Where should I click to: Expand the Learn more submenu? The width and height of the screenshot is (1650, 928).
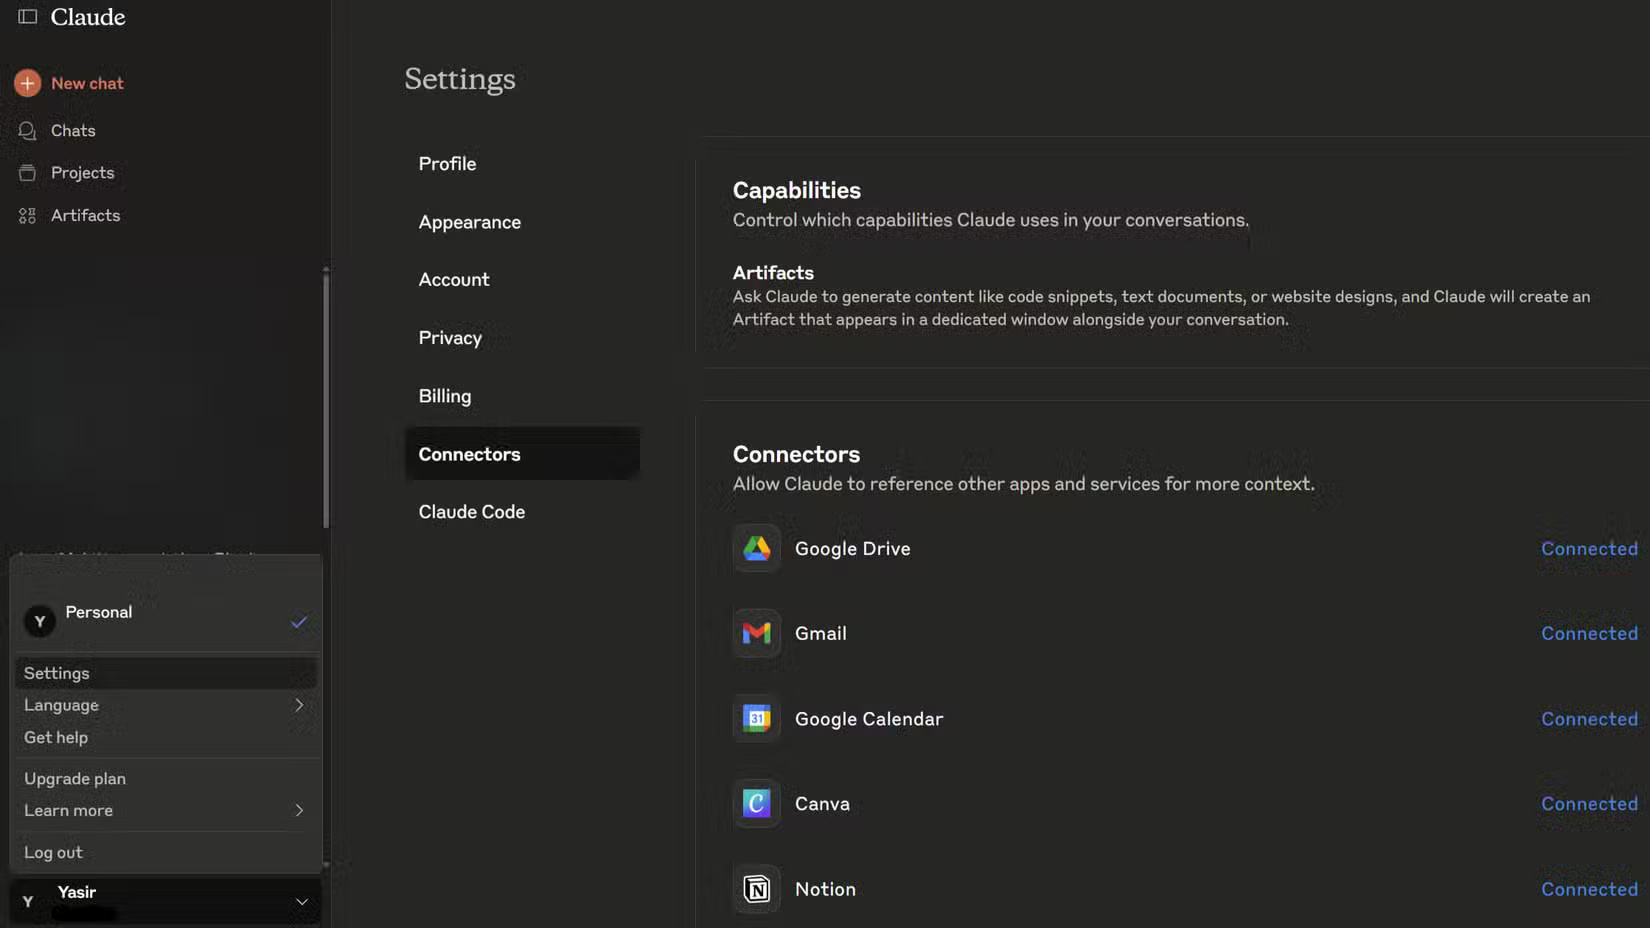click(x=299, y=810)
